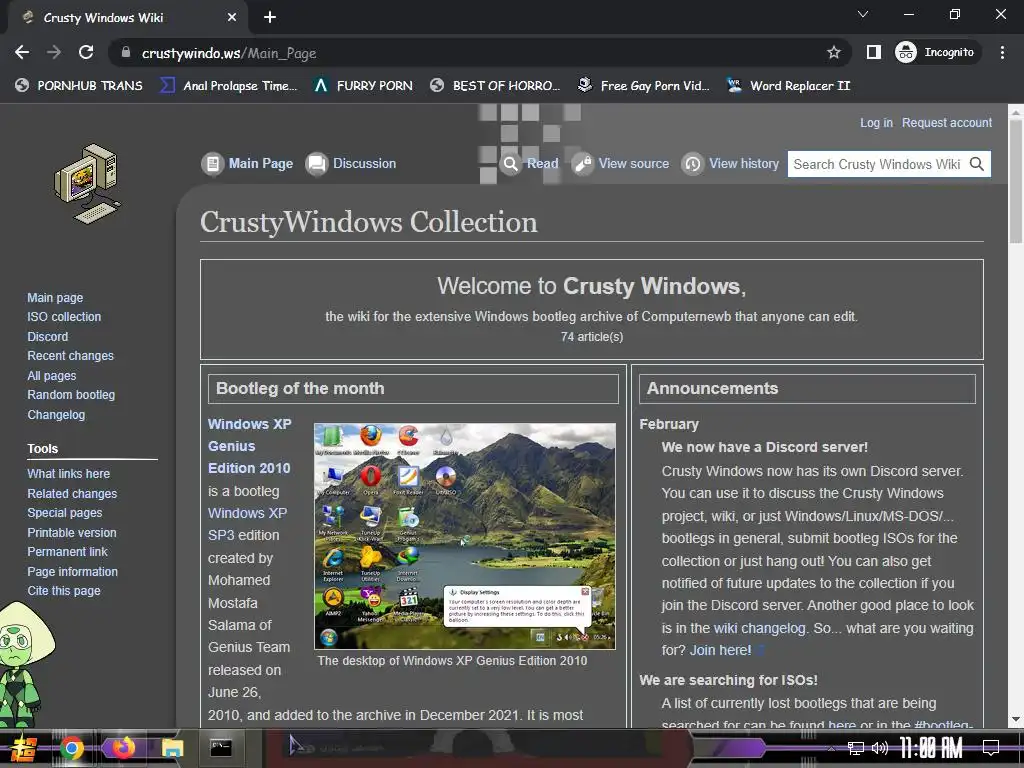
Task: Click Special pages under Tools
Action: pyautogui.click(x=65, y=513)
